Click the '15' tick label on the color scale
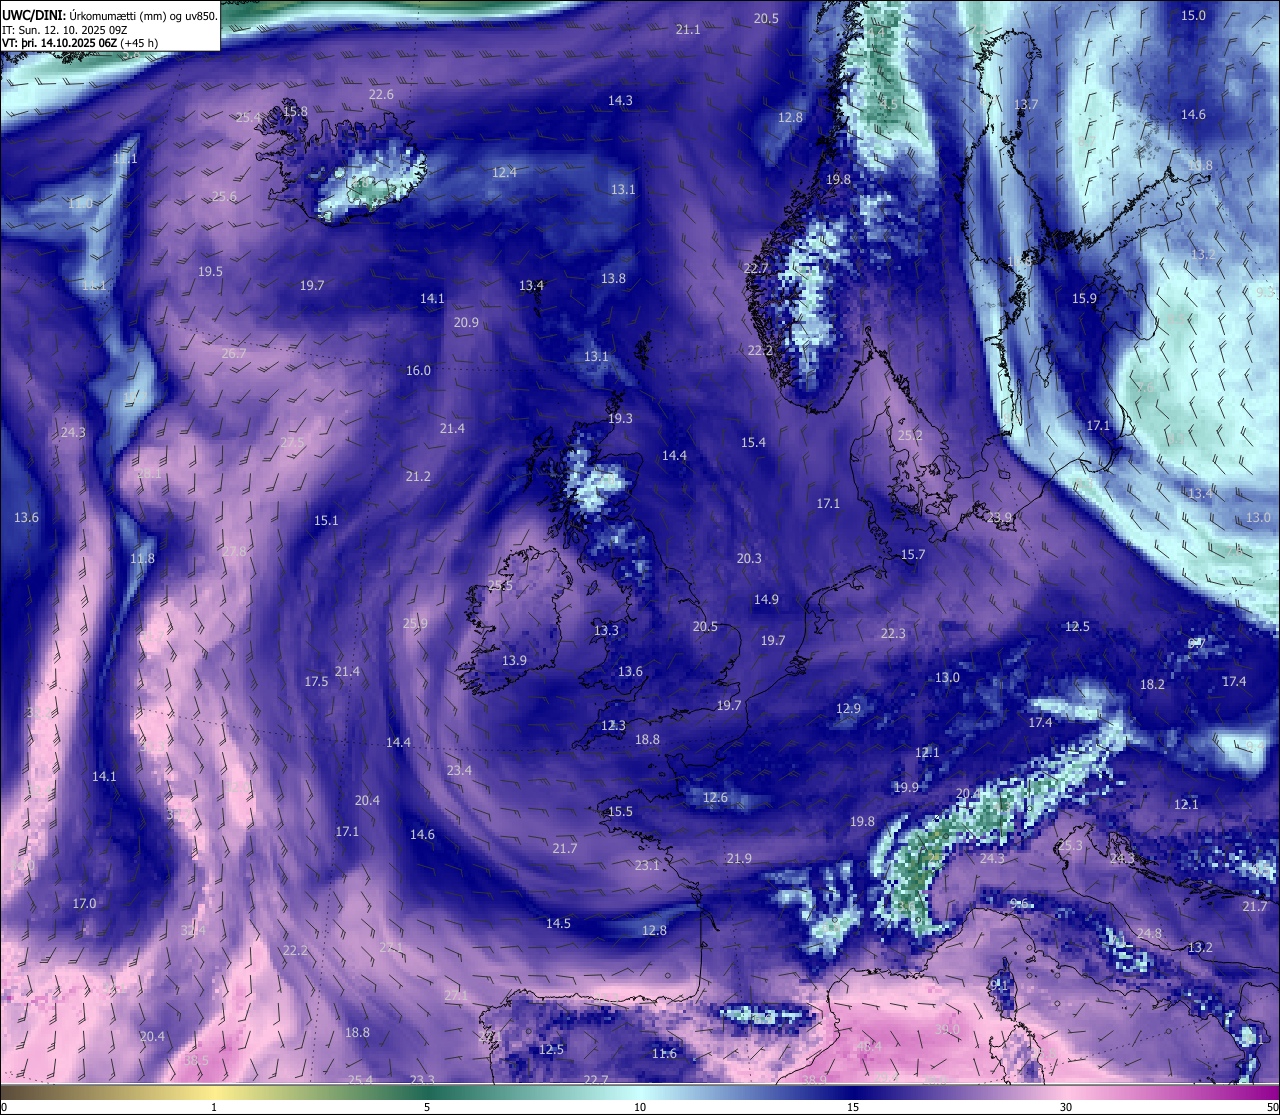 coord(852,1107)
